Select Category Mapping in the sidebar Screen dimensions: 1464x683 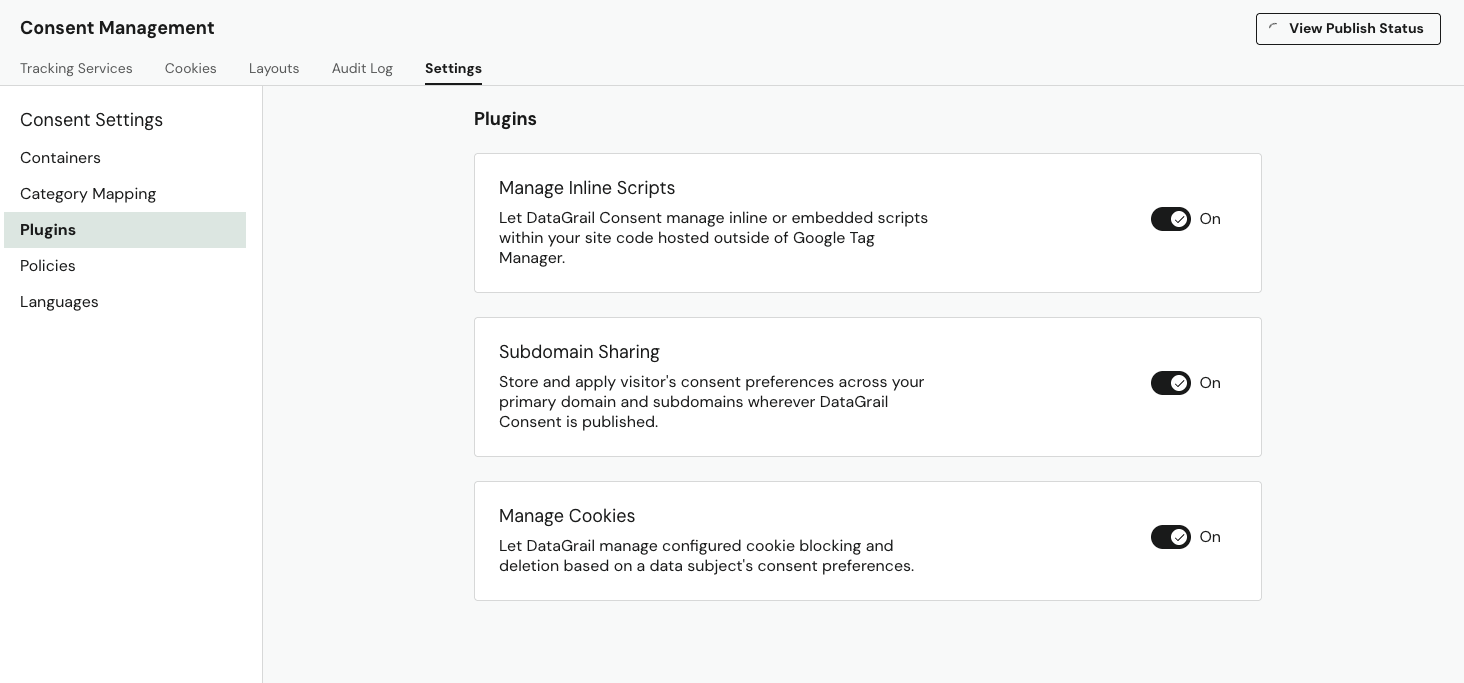point(88,194)
